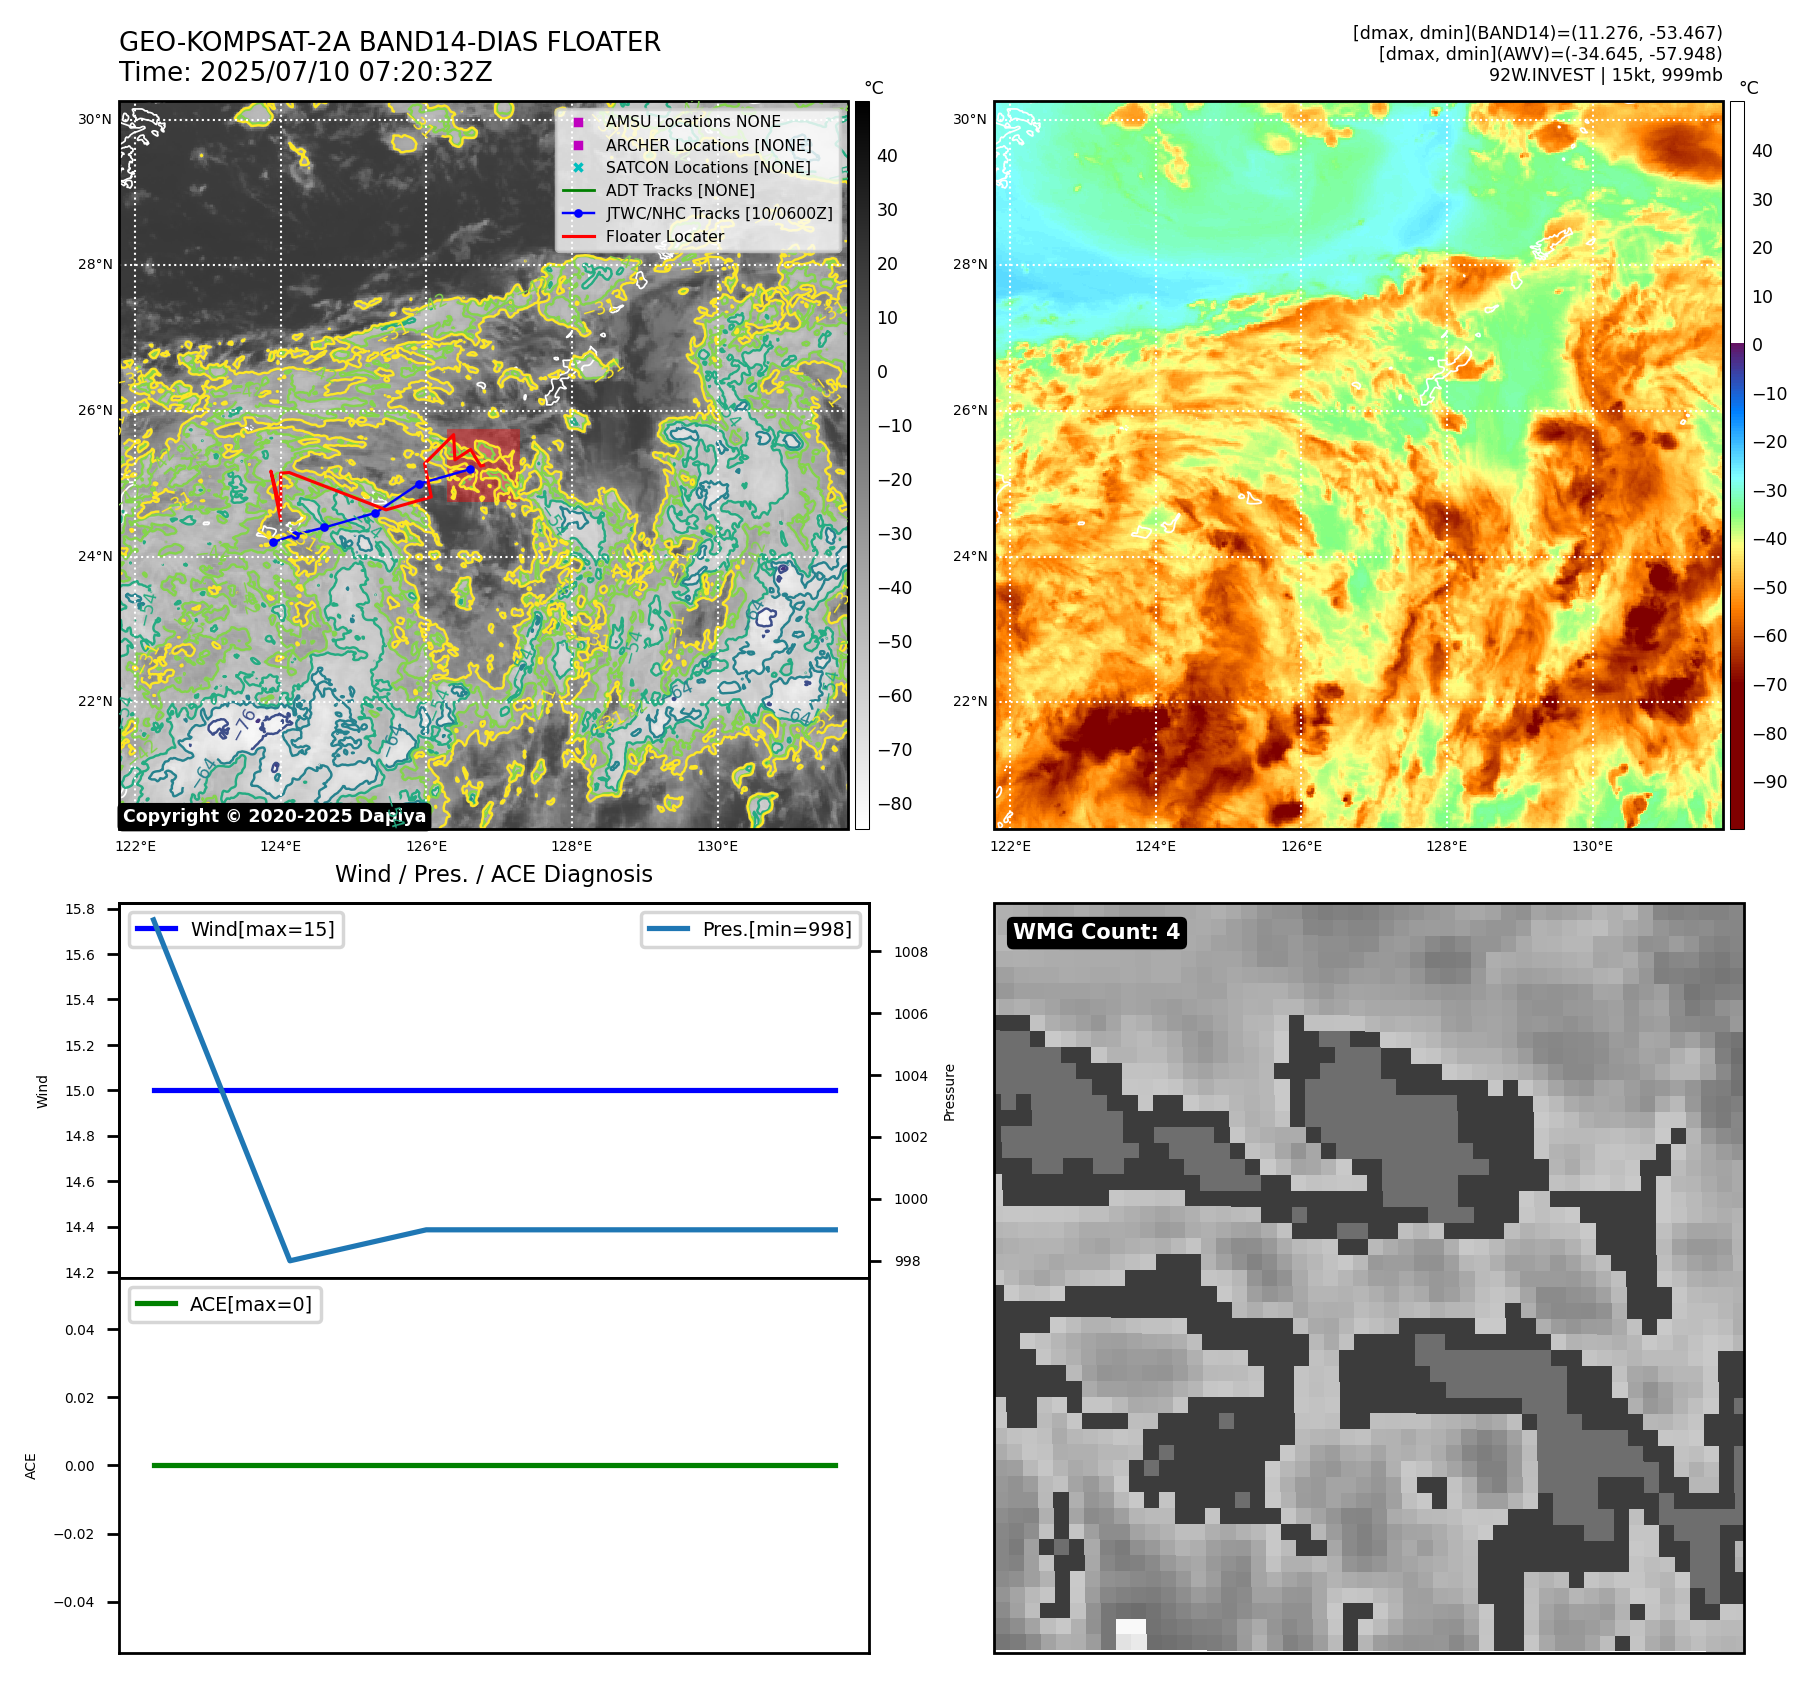Image resolution: width=1813 pixels, height=1690 pixels.
Task: Click the Pressure axis label
Action: (950, 1092)
